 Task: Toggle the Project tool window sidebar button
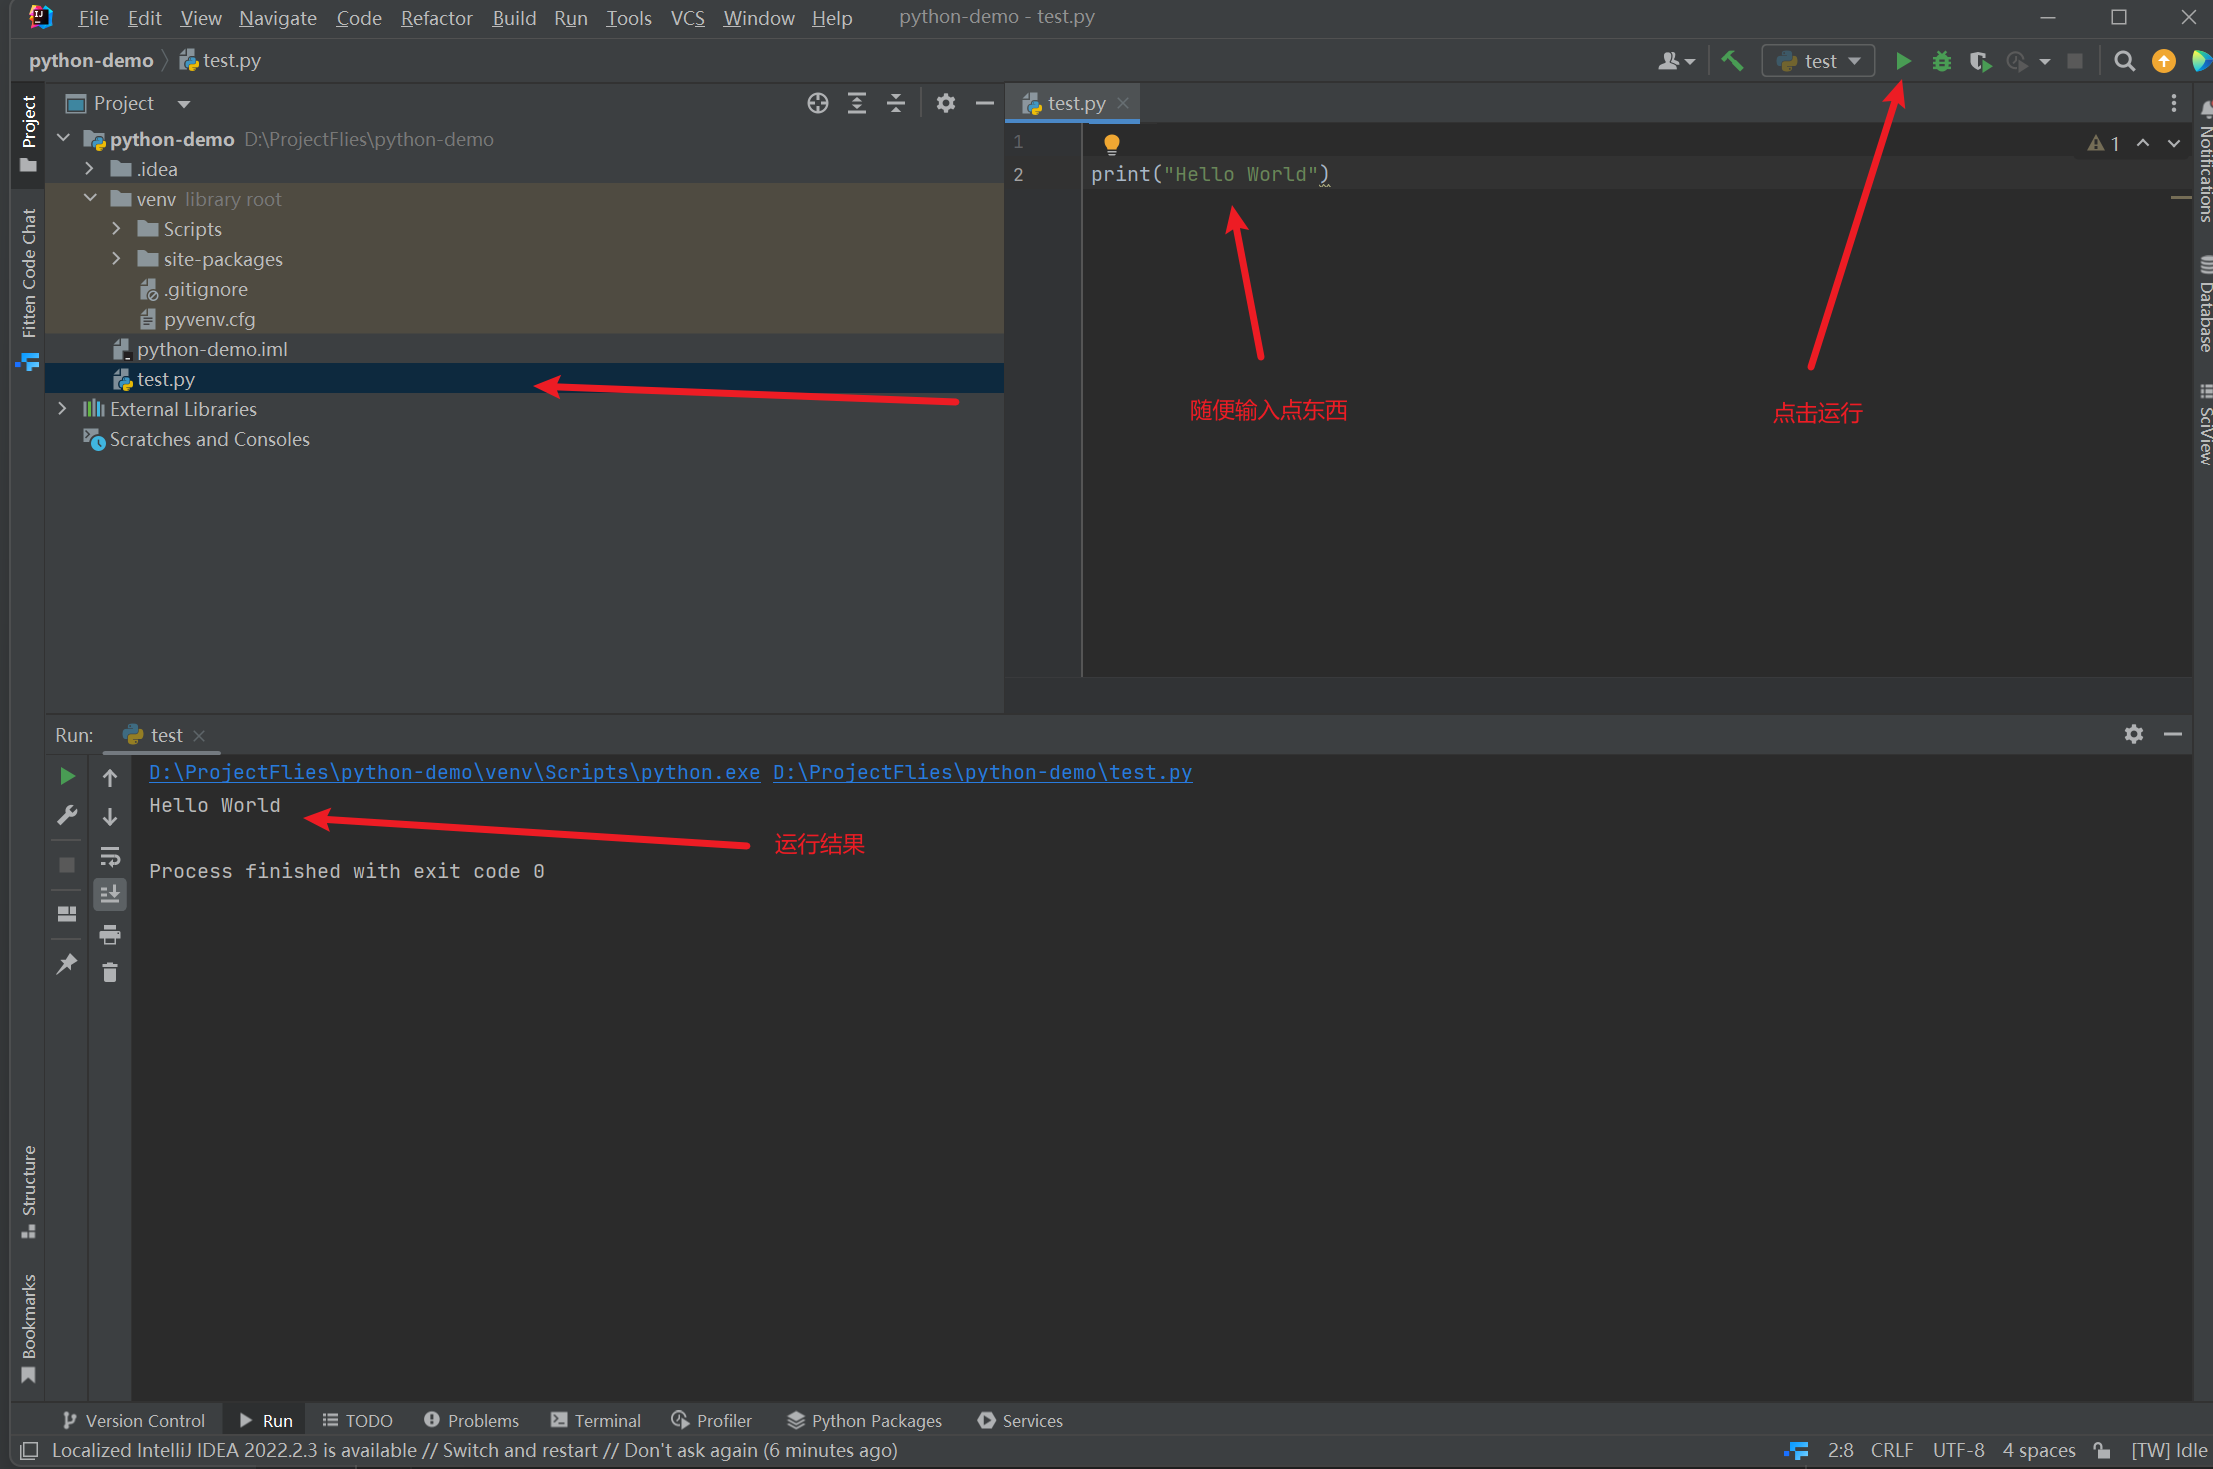[x=28, y=132]
